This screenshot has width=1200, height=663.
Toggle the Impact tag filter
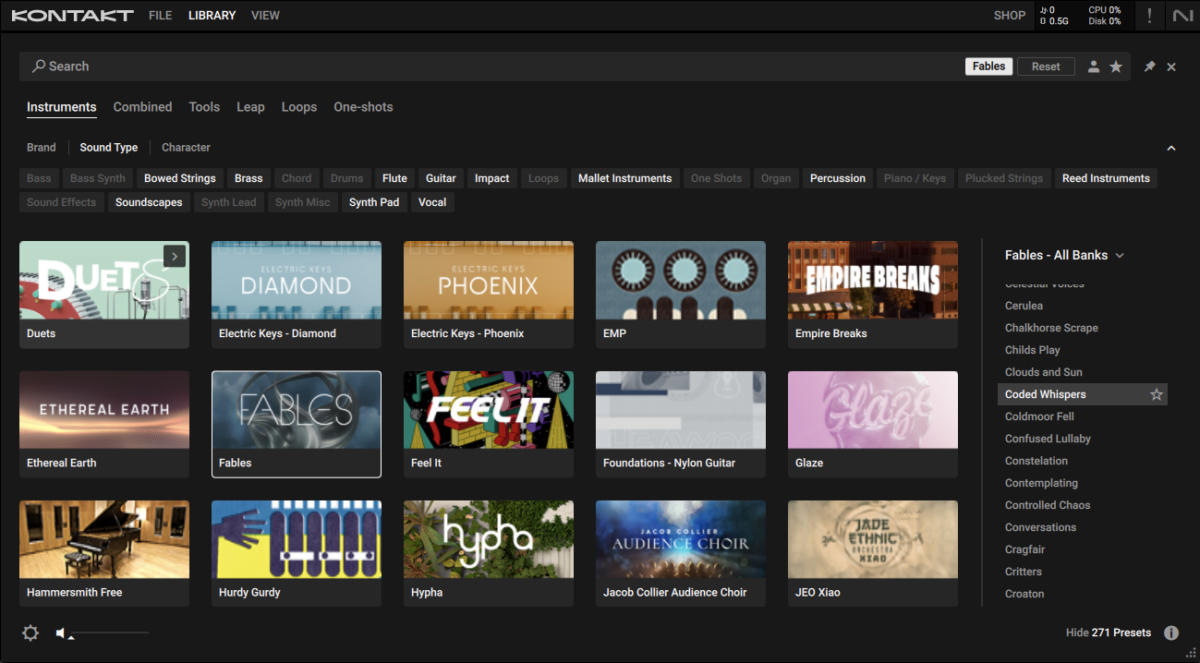pos(492,178)
